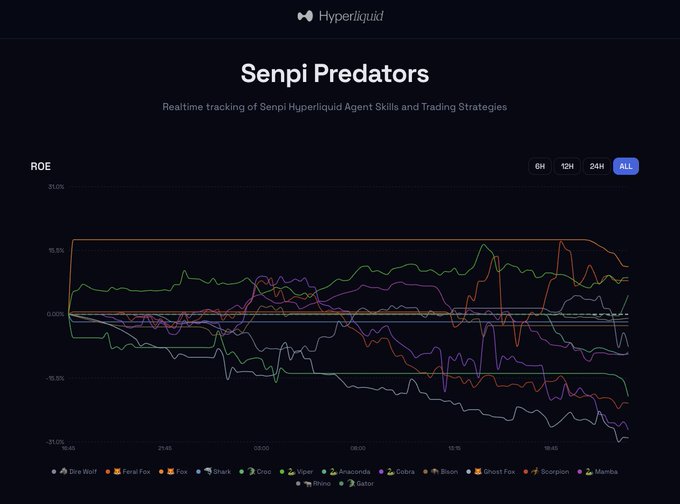The image size is (680, 504).
Task: Toggle Ghost Fox legend entry
Action: (x=495, y=471)
